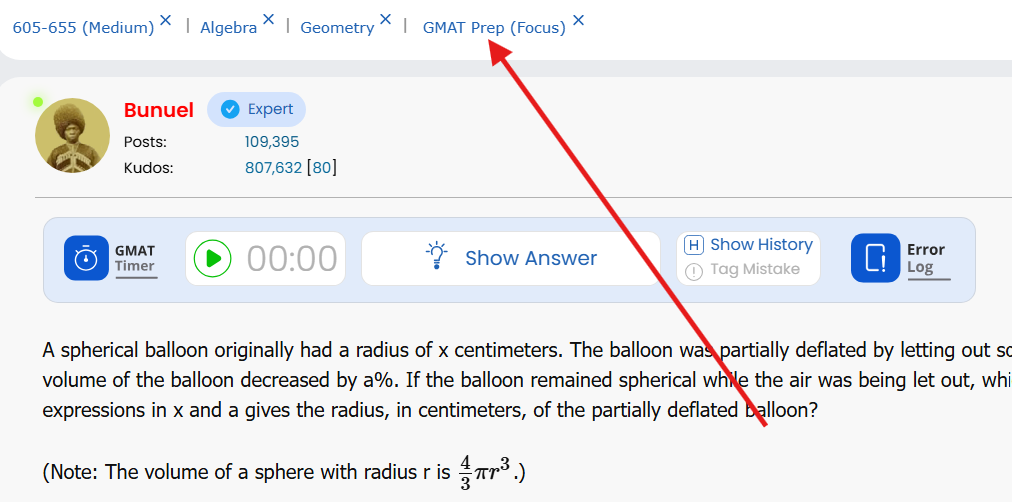View Bunuel's 807,632 kudos count
Image resolution: width=1012 pixels, height=502 pixels.
pos(273,168)
